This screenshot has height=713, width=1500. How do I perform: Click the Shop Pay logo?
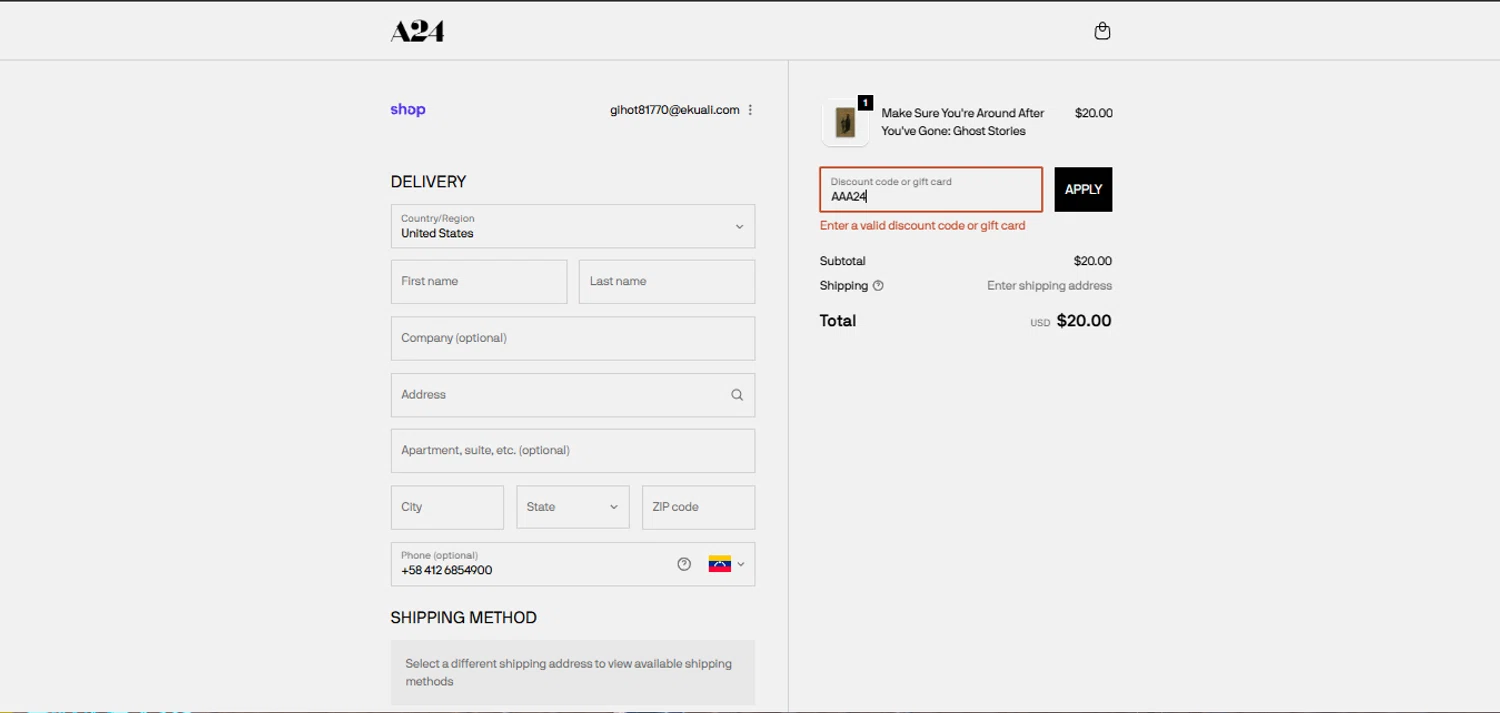coord(408,110)
